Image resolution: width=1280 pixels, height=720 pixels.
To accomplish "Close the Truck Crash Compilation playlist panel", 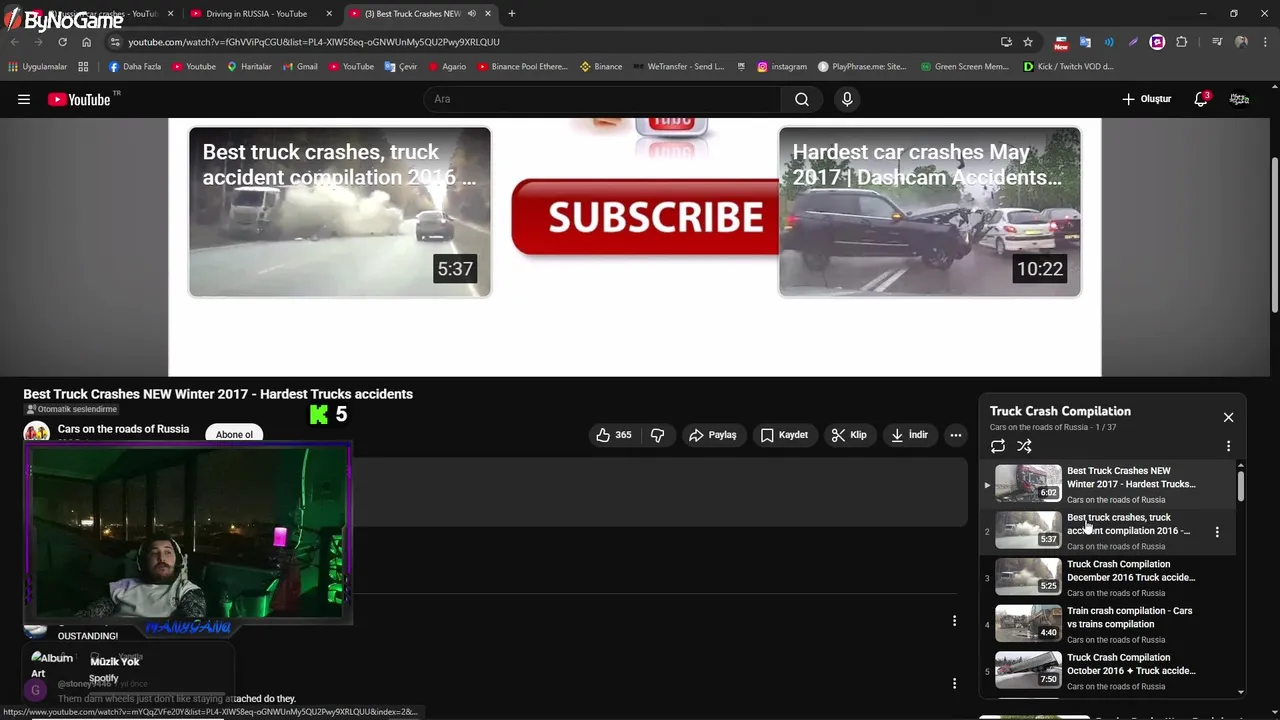I will pos(1228,417).
